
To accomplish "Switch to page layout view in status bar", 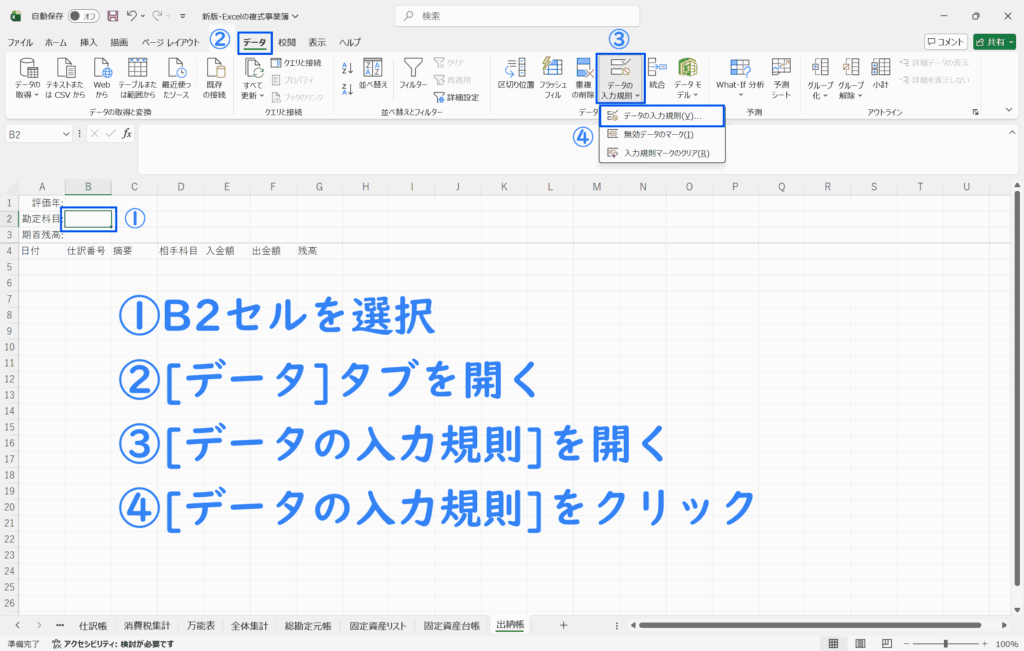I will (x=858, y=644).
